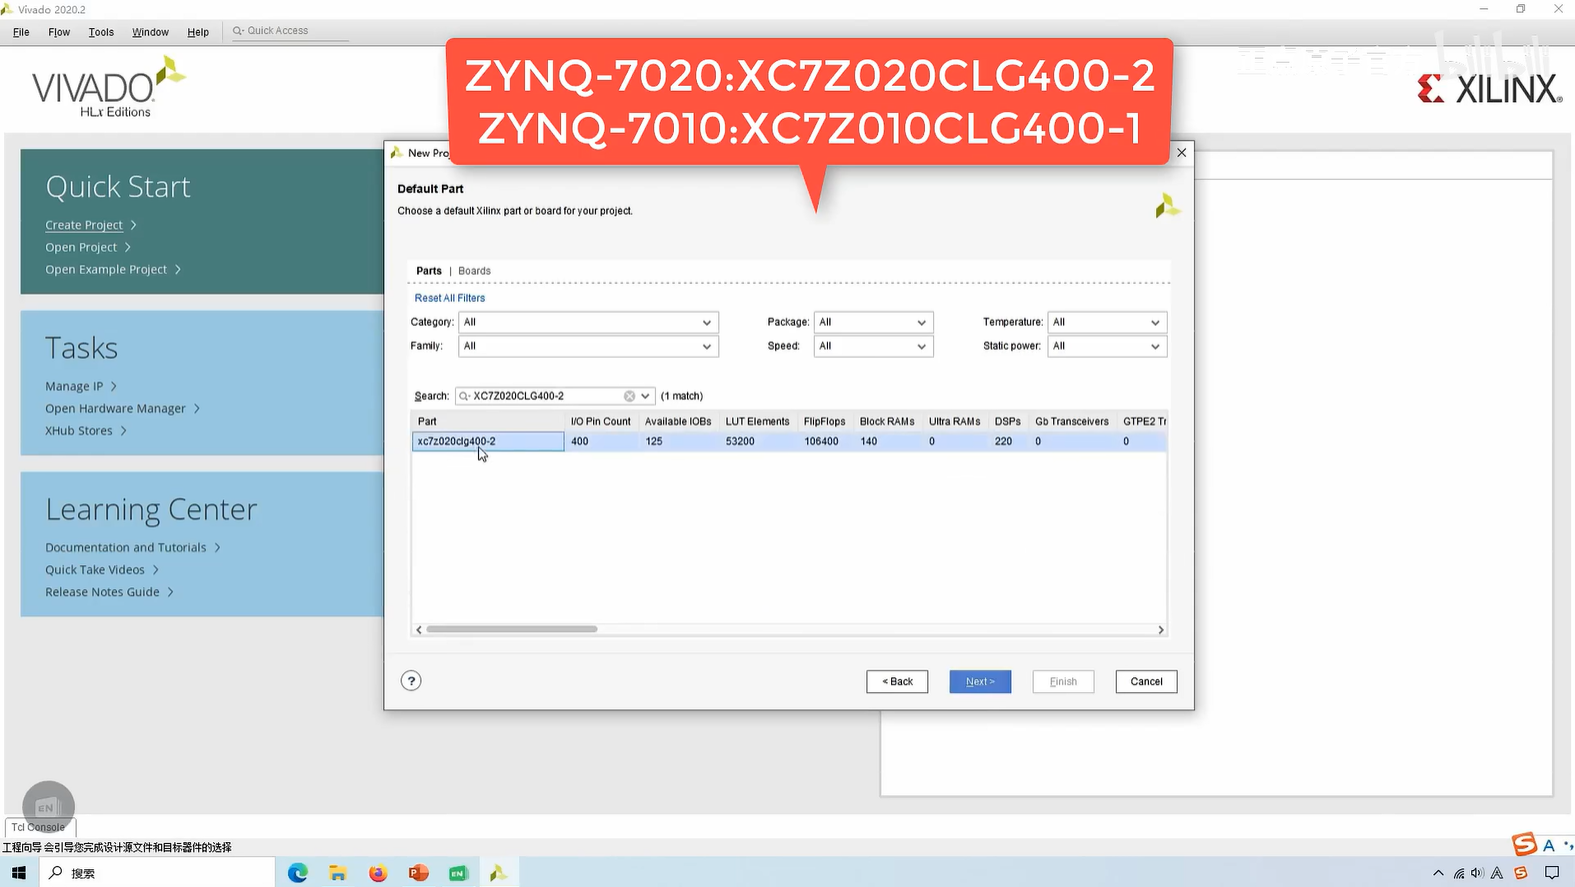Click the Windows Start button

pos(19,873)
